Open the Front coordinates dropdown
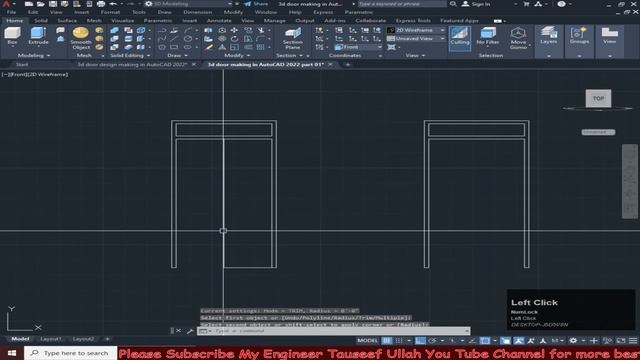 (x=358, y=47)
